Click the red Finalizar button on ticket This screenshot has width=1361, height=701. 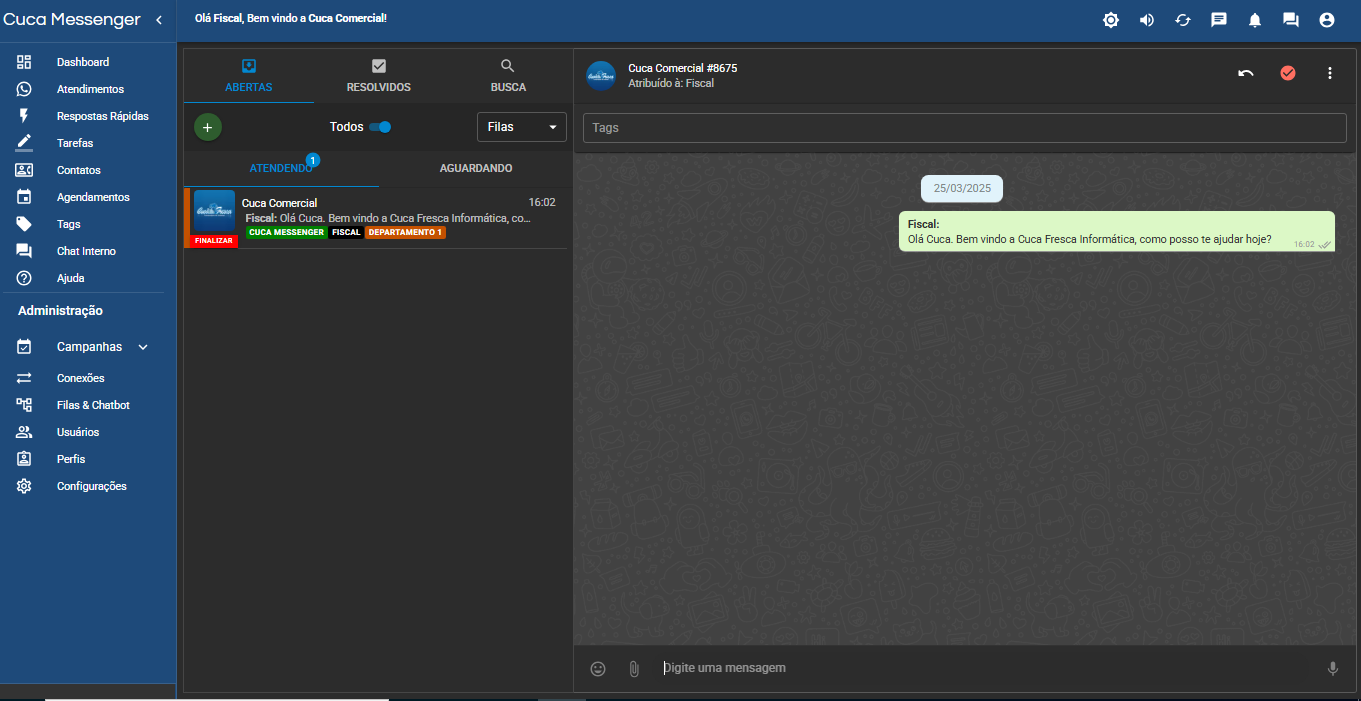click(x=214, y=241)
